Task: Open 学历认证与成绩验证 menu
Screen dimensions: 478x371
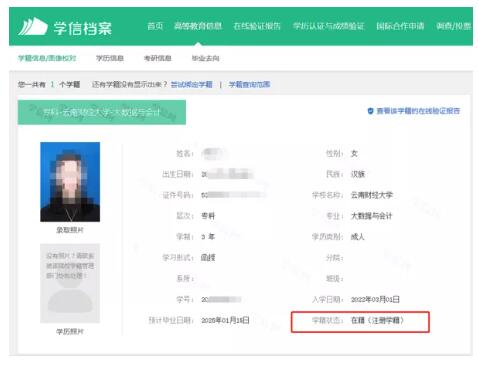Action: tap(328, 26)
